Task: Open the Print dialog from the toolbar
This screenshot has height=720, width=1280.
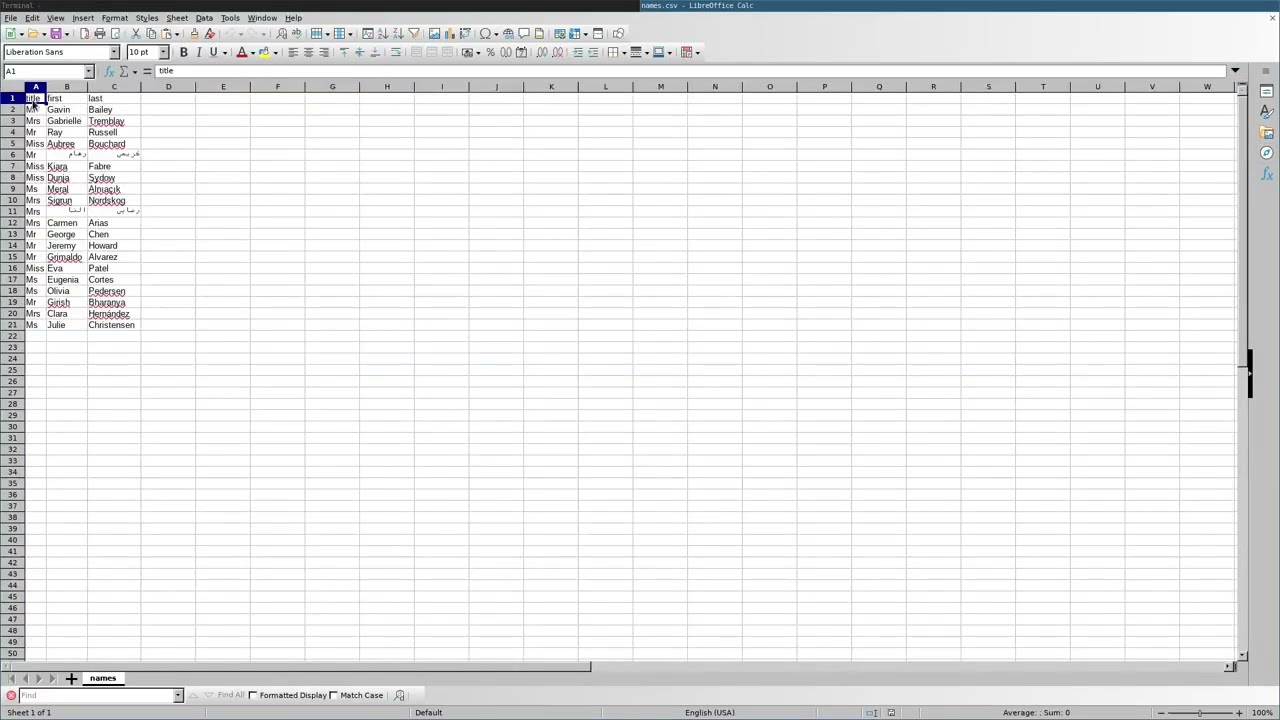Action: (x=100, y=33)
